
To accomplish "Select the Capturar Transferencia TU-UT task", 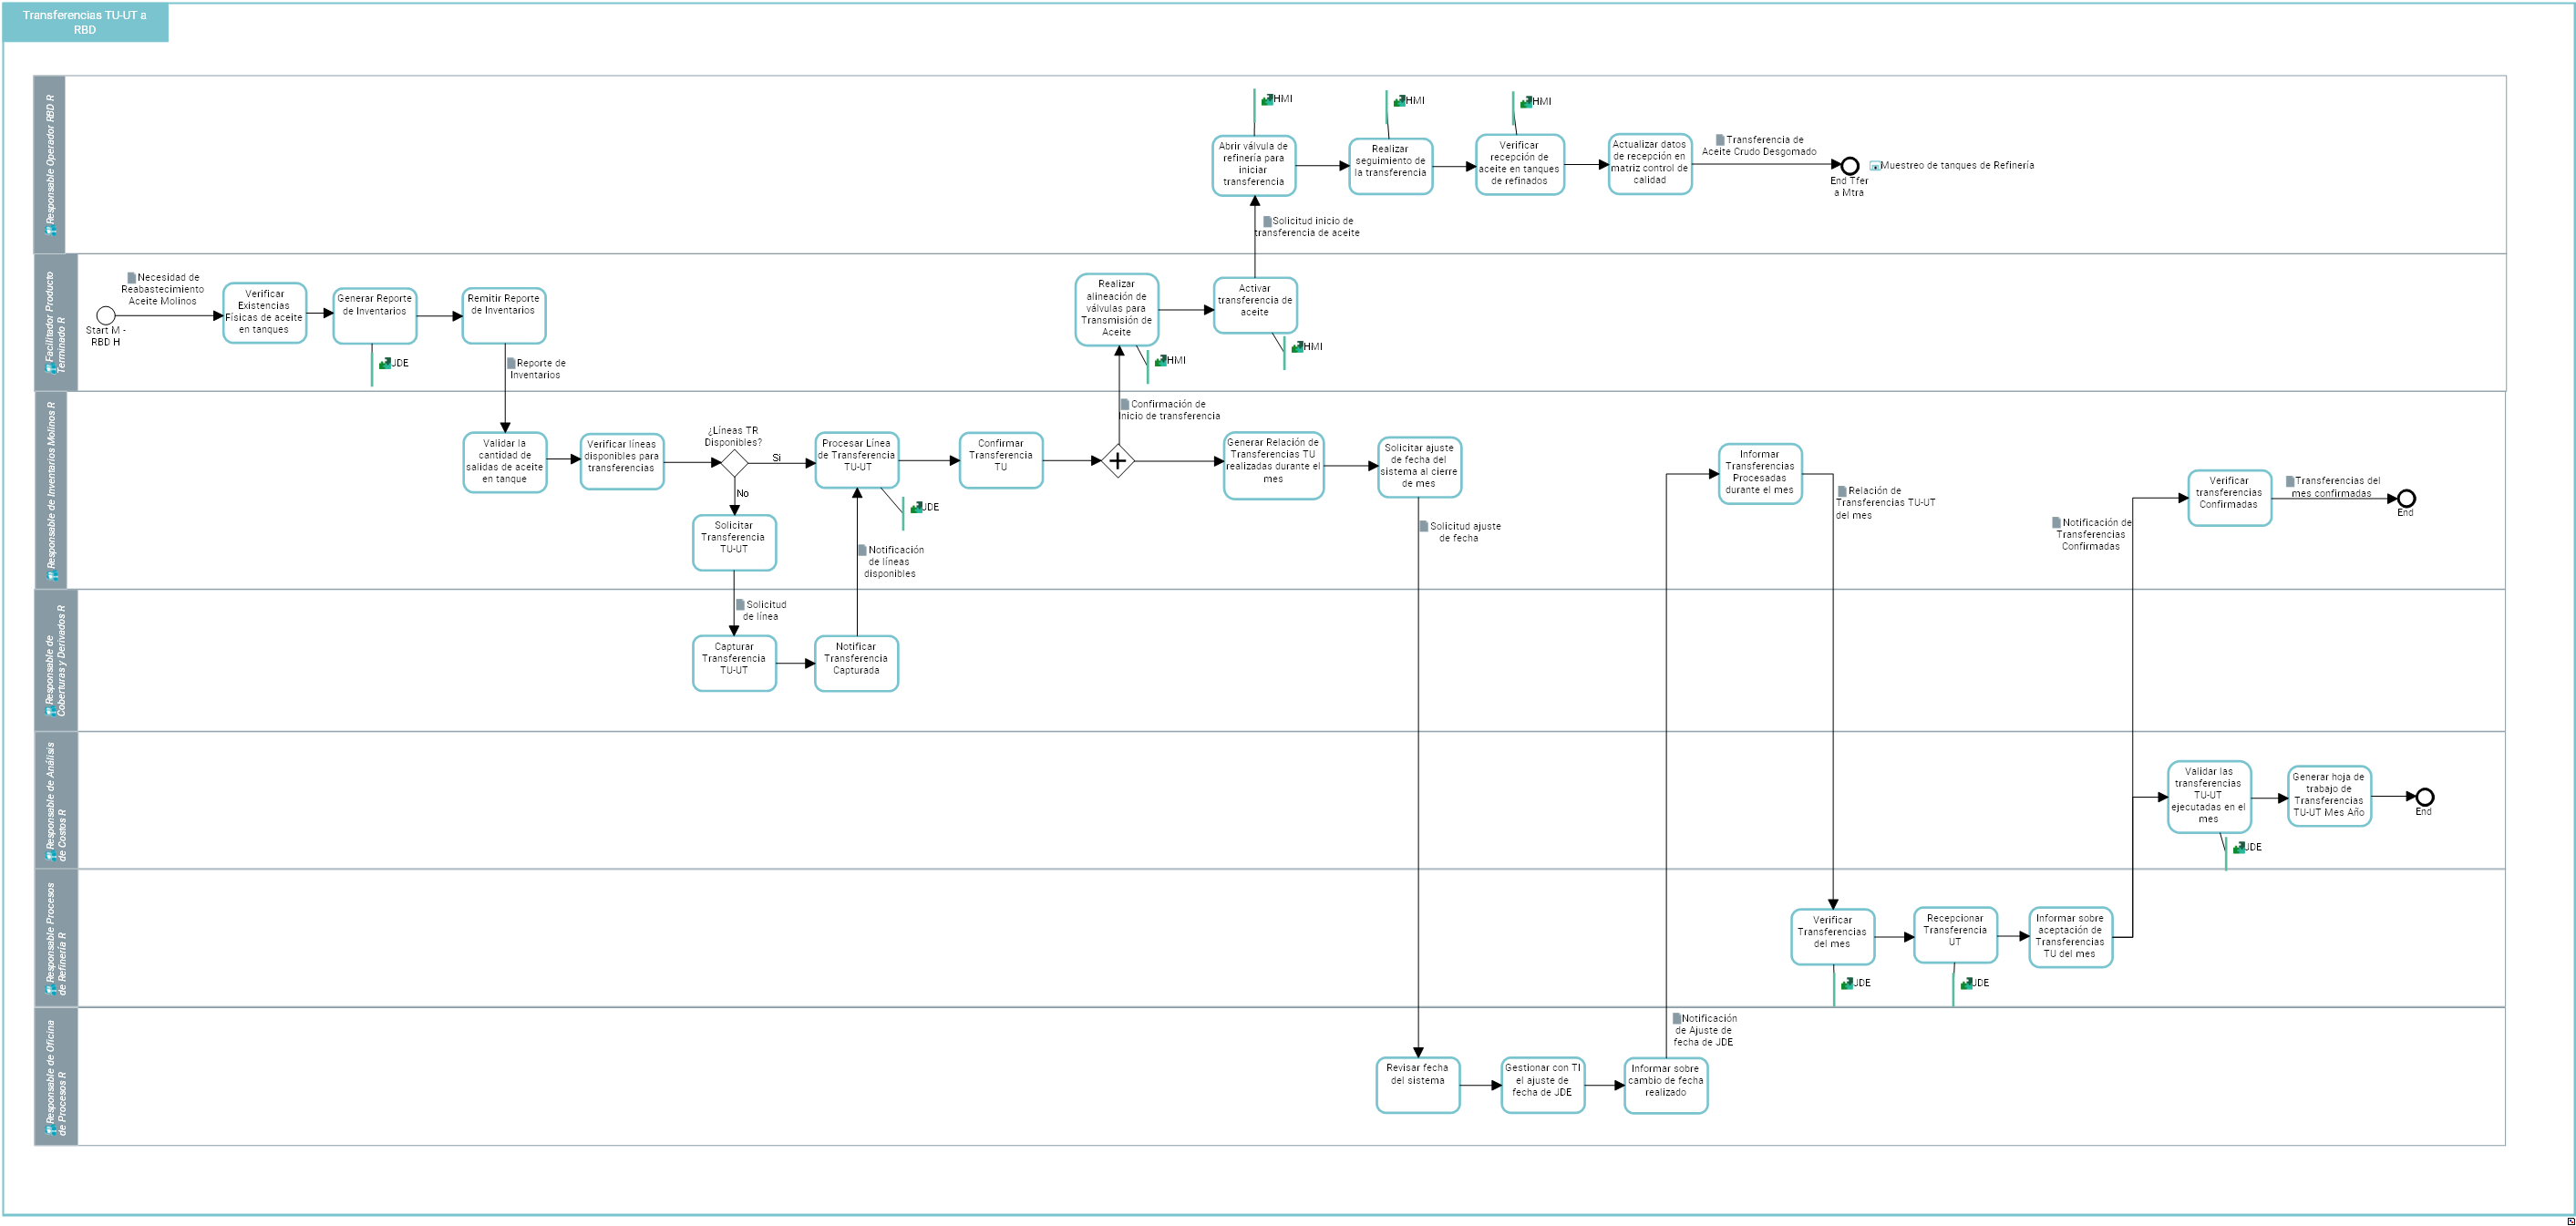I will (734, 663).
